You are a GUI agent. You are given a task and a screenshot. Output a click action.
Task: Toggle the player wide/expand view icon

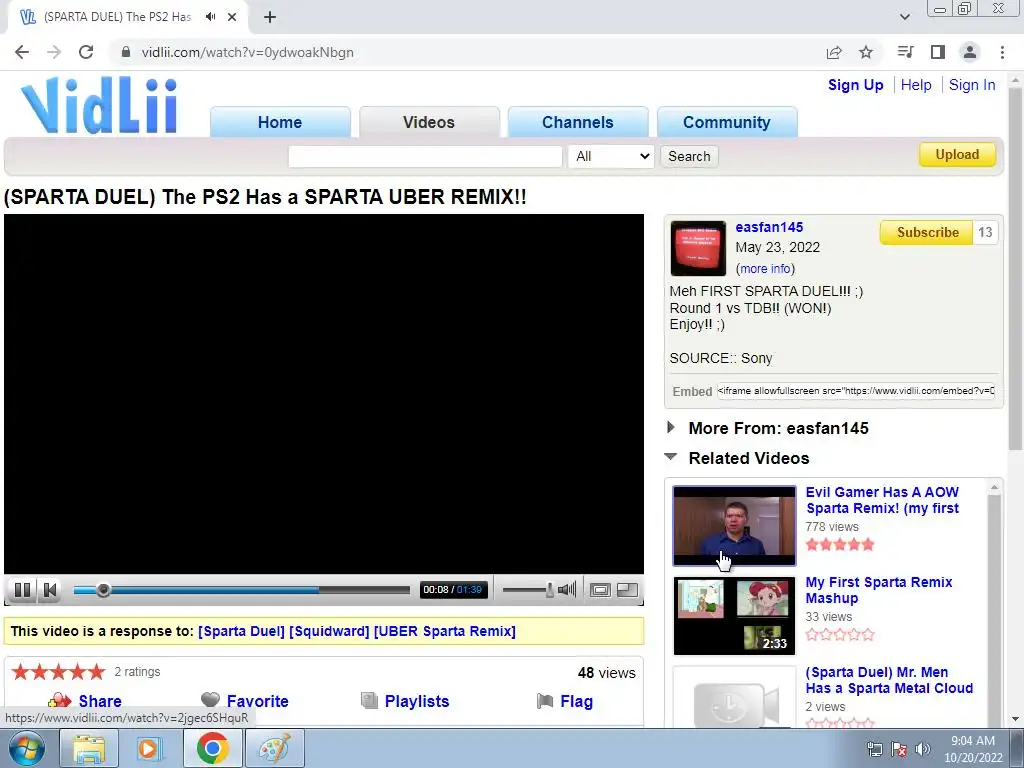point(628,590)
